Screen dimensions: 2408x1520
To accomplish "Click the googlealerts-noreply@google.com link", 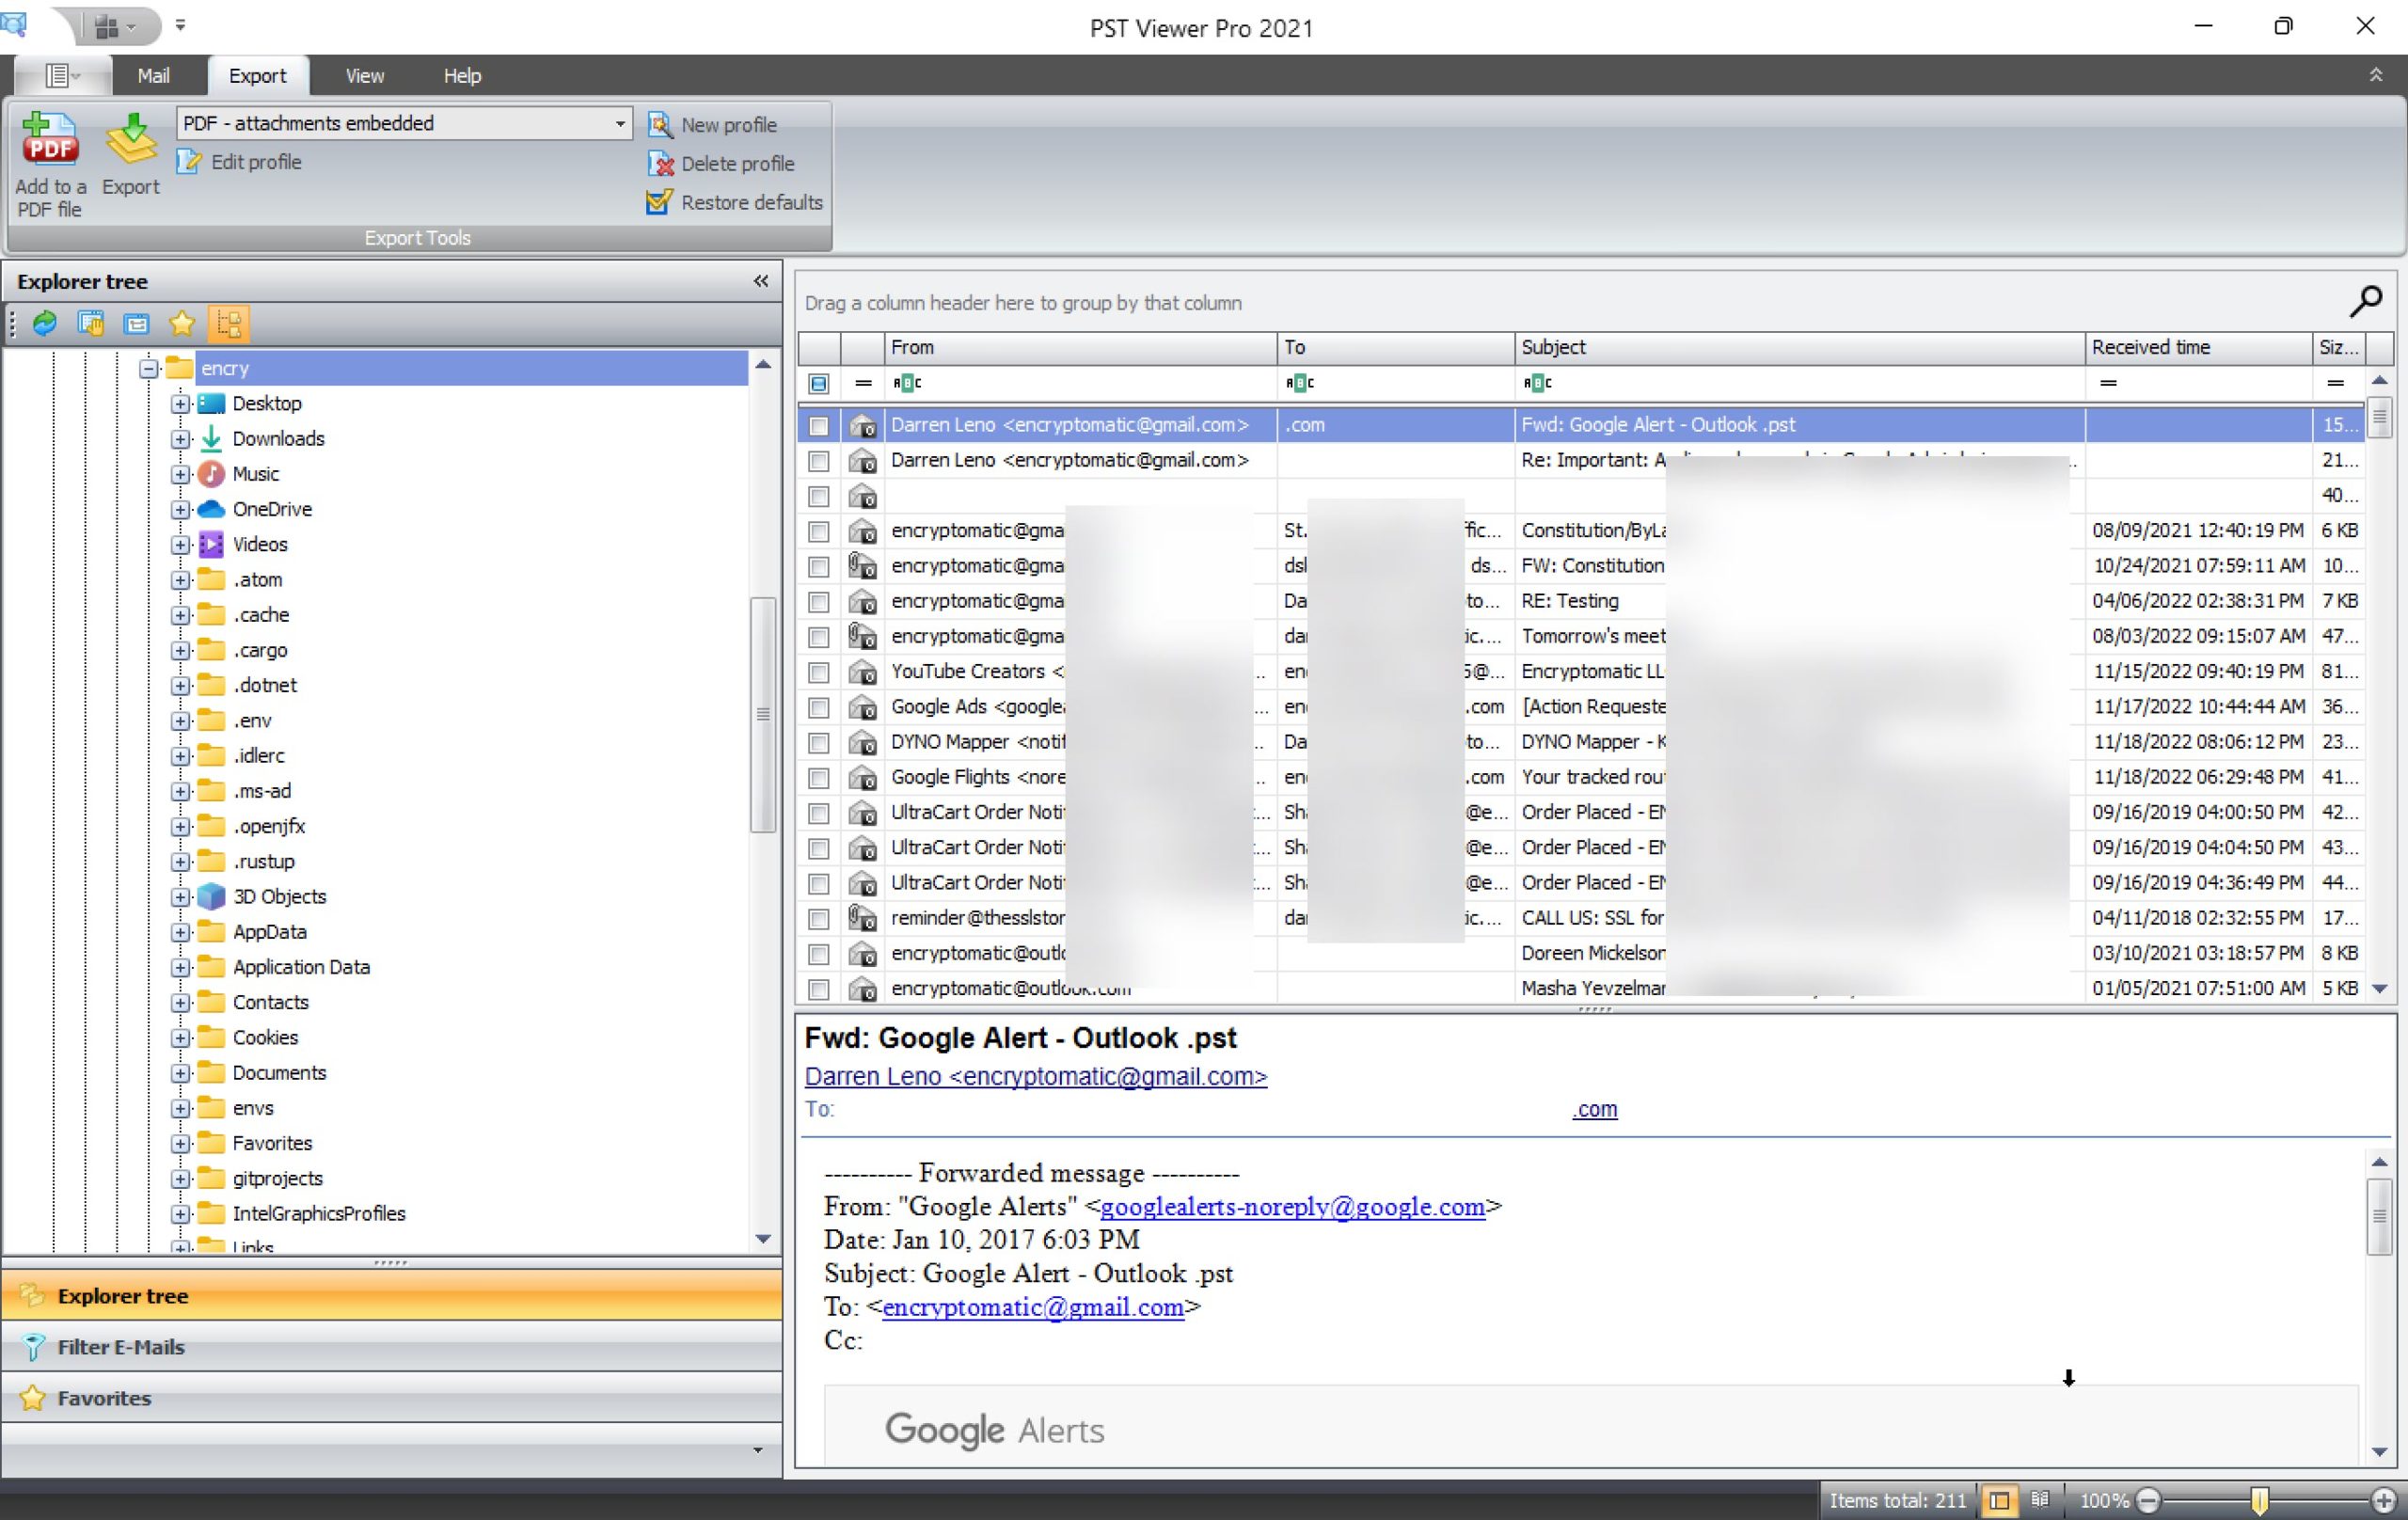I will pyautogui.click(x=1292, y=1207).
